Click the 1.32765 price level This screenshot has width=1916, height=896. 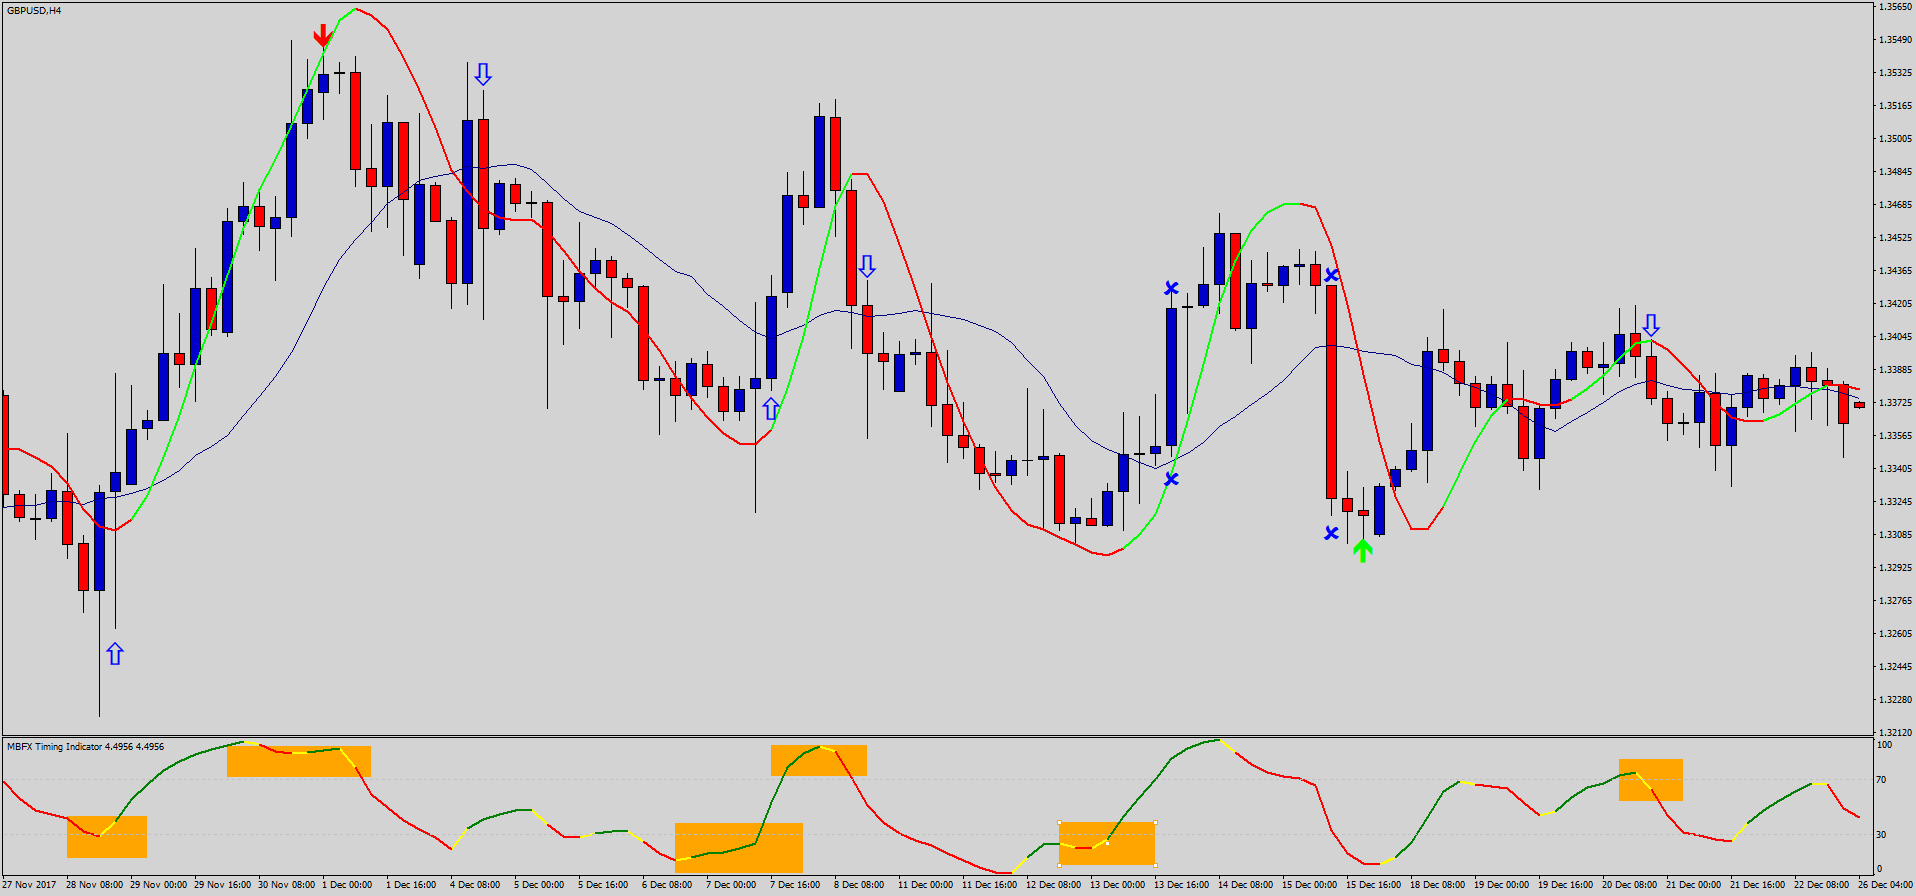(x=1895, y=601)
